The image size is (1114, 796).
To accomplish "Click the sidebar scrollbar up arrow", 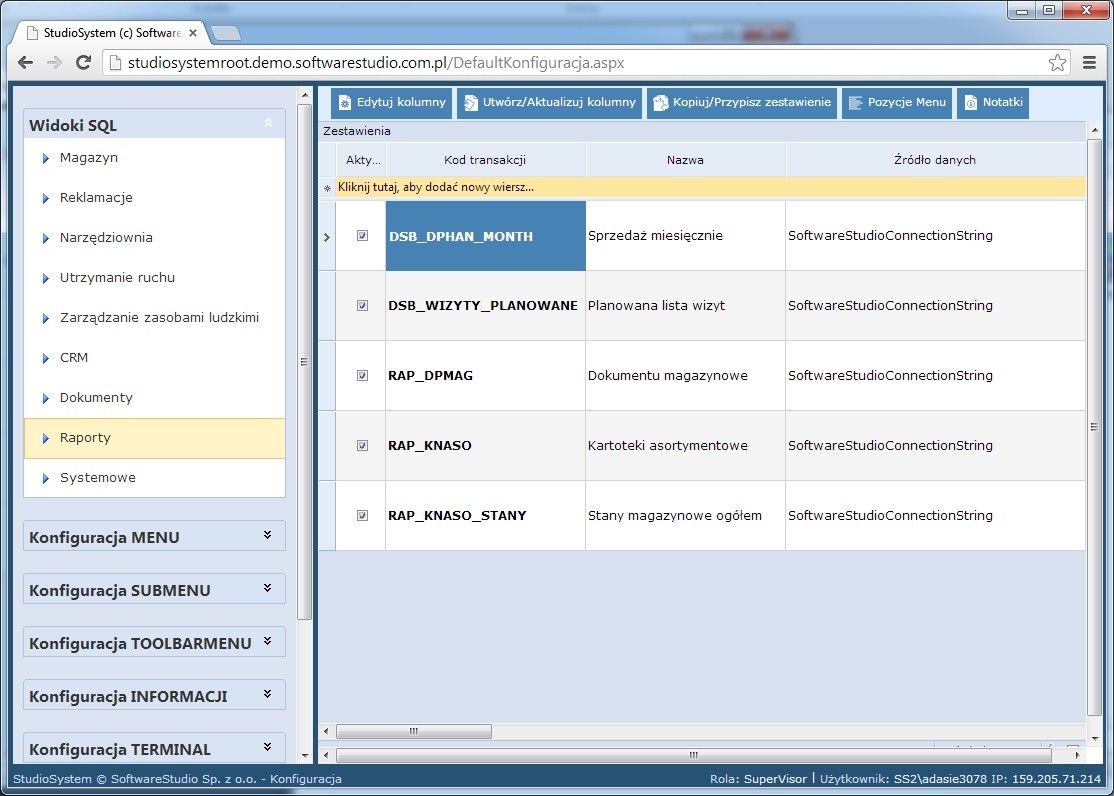I will click(x=305, y=95).
